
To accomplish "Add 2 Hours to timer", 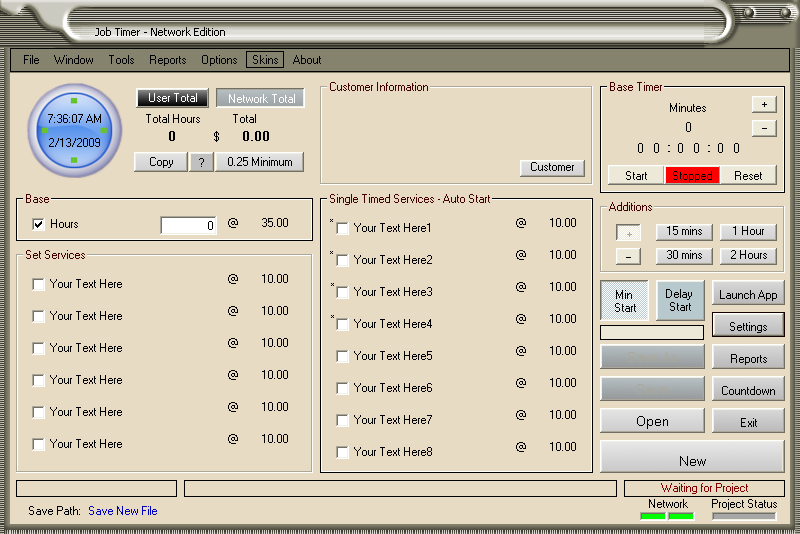I will 748,256.
